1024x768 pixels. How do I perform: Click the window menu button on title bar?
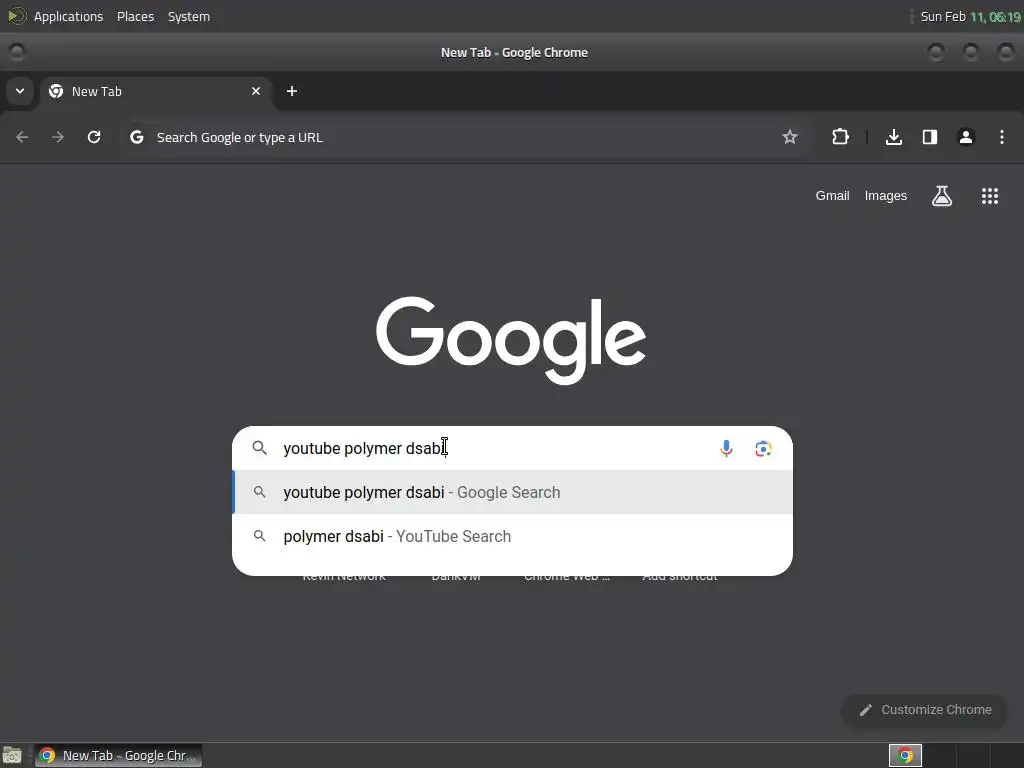pos(16,52)
